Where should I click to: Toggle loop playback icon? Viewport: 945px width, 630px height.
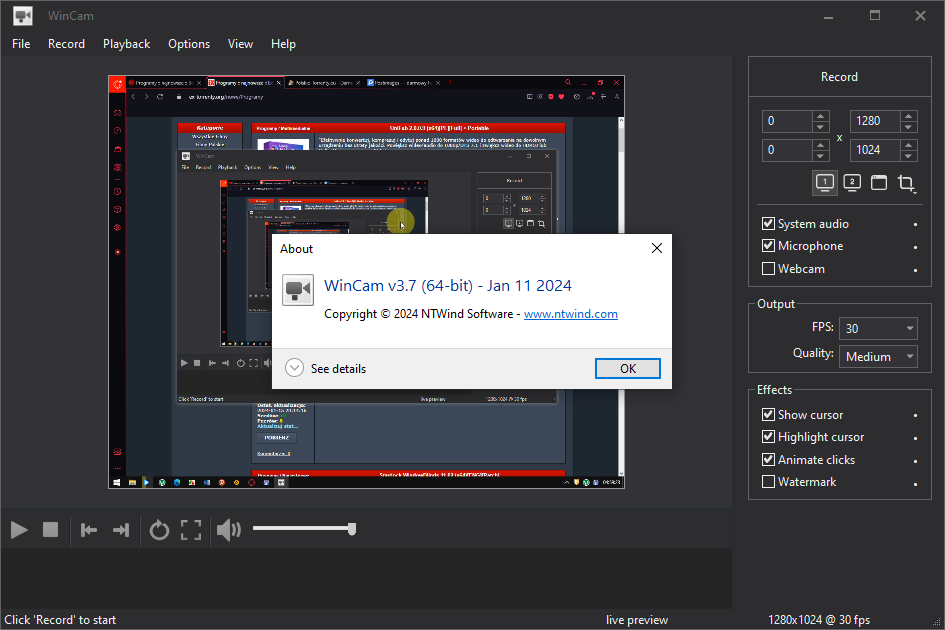coord(159,530)
